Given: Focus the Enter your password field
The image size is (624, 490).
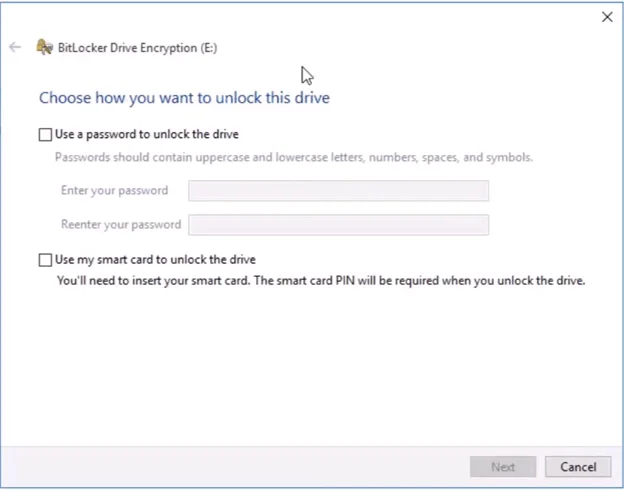Looking at the screenshot, I should coord(338,190).
